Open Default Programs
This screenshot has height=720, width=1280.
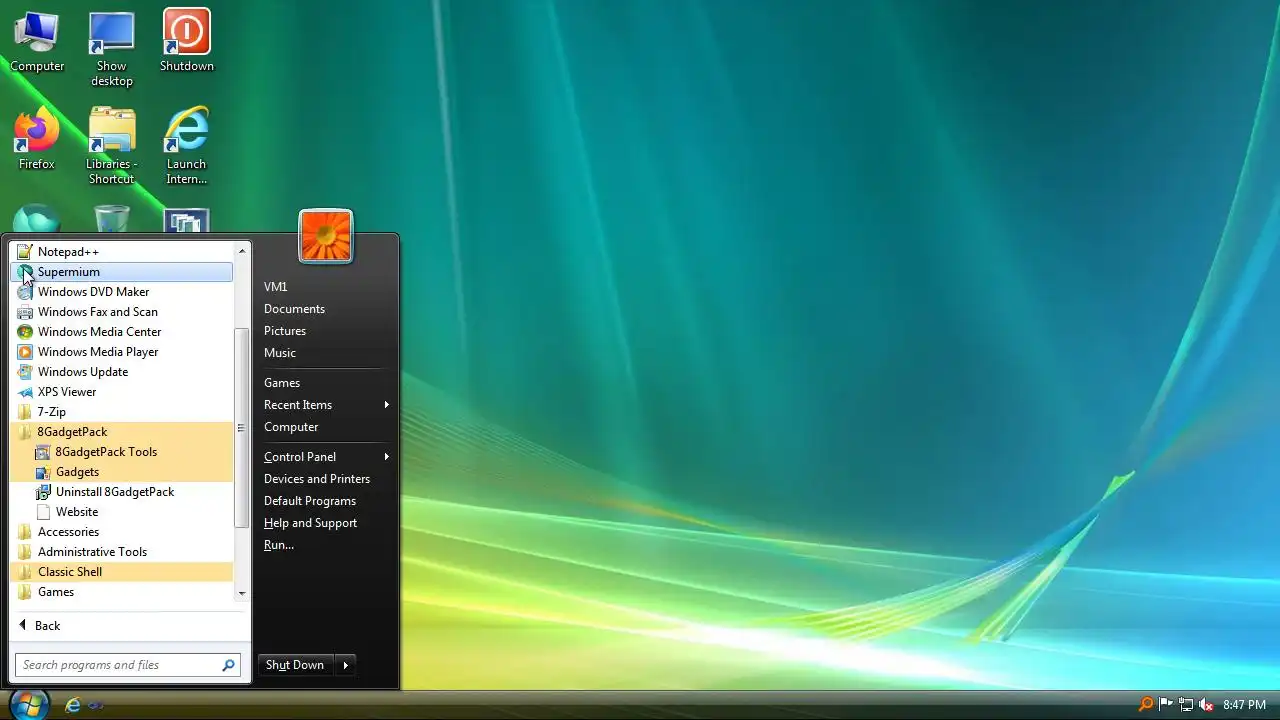325,501
